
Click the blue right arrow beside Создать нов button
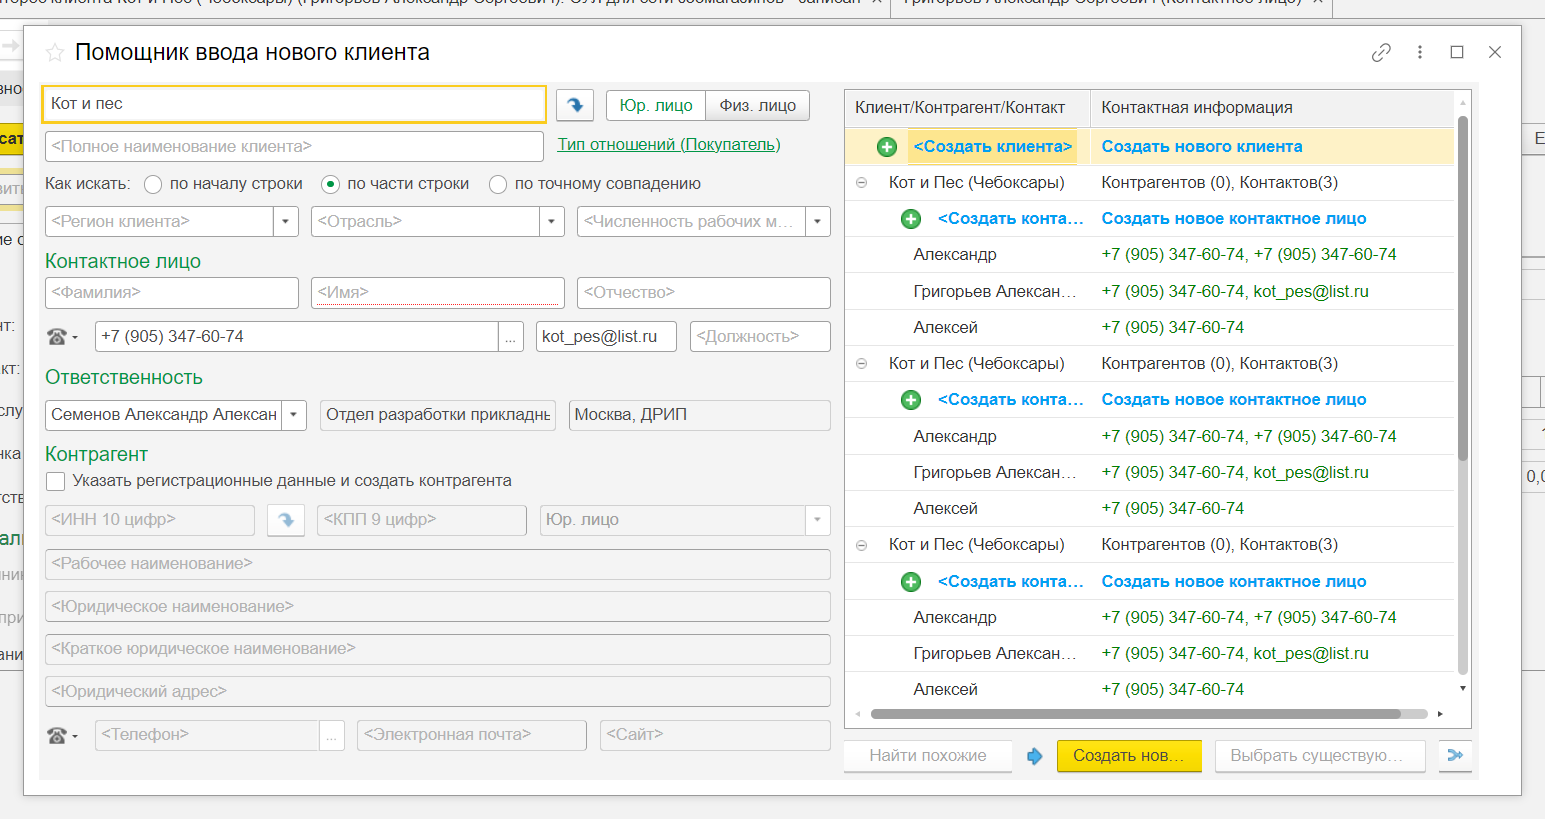pyautogui.click(x=1035, y=756)
